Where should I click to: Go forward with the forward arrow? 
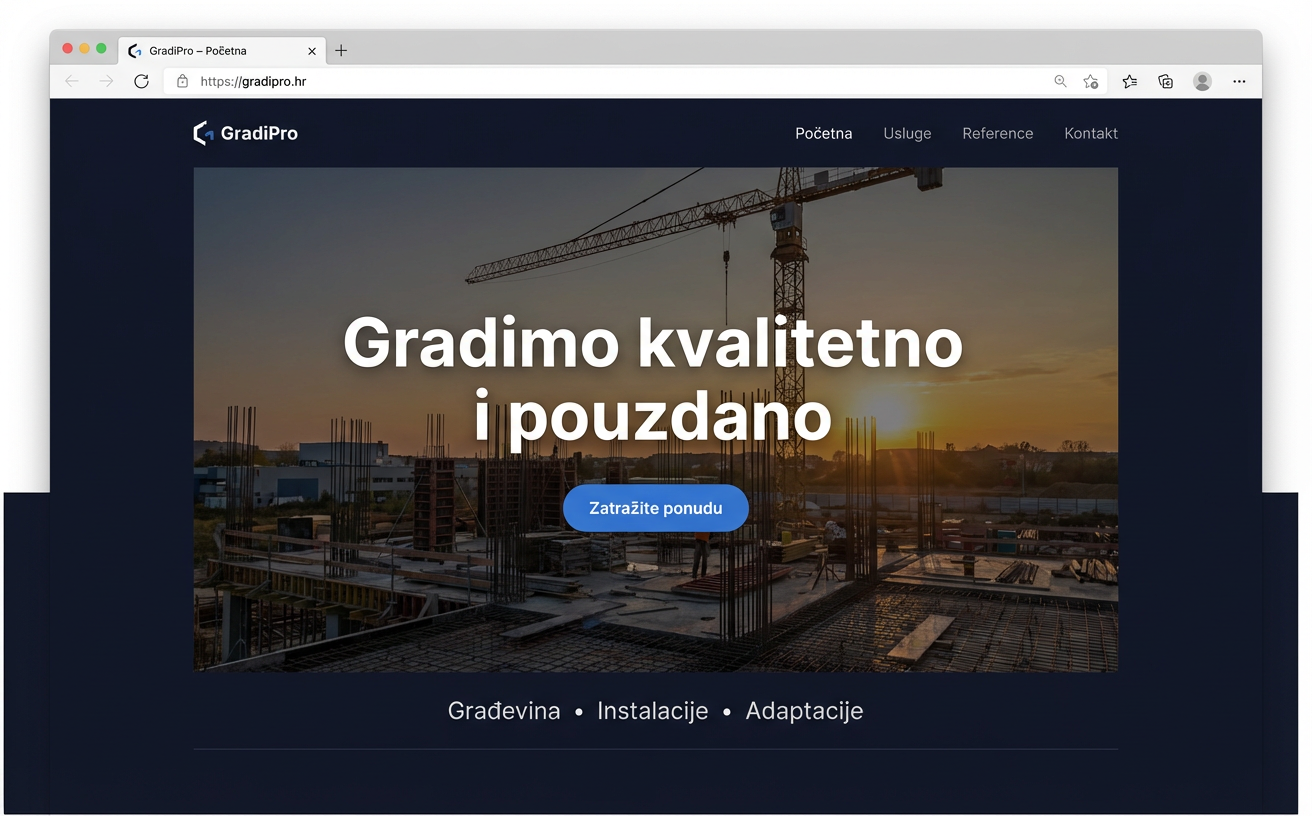(x=106, y=82)
